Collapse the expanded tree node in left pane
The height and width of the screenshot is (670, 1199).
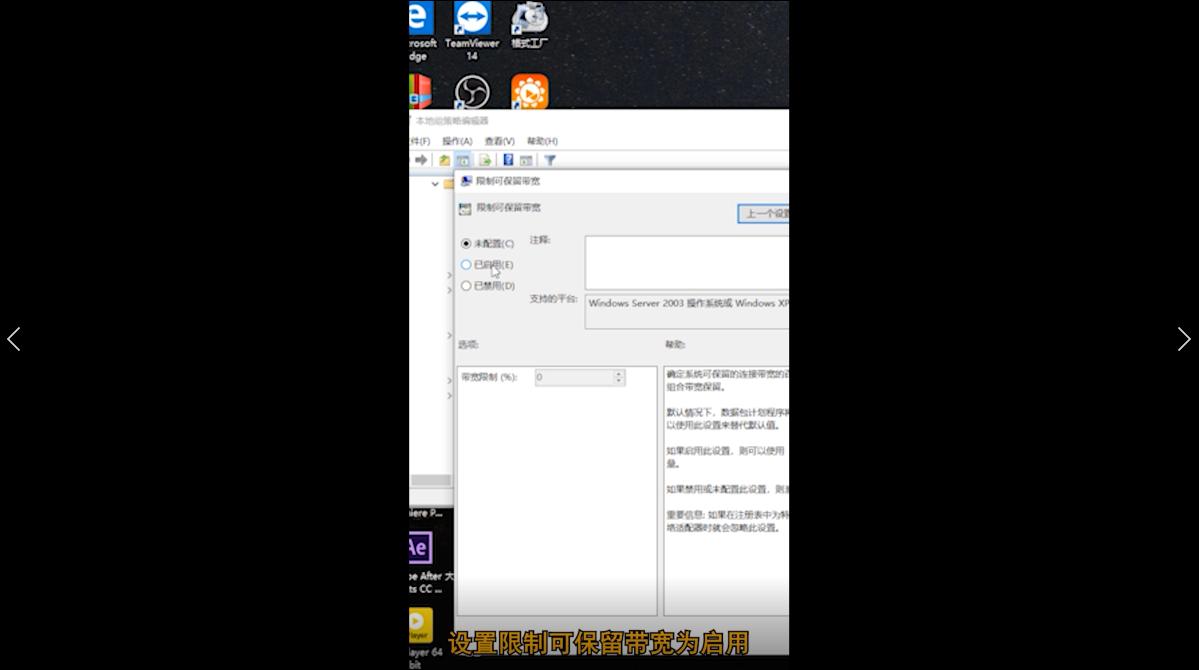(x=434, y=185)
